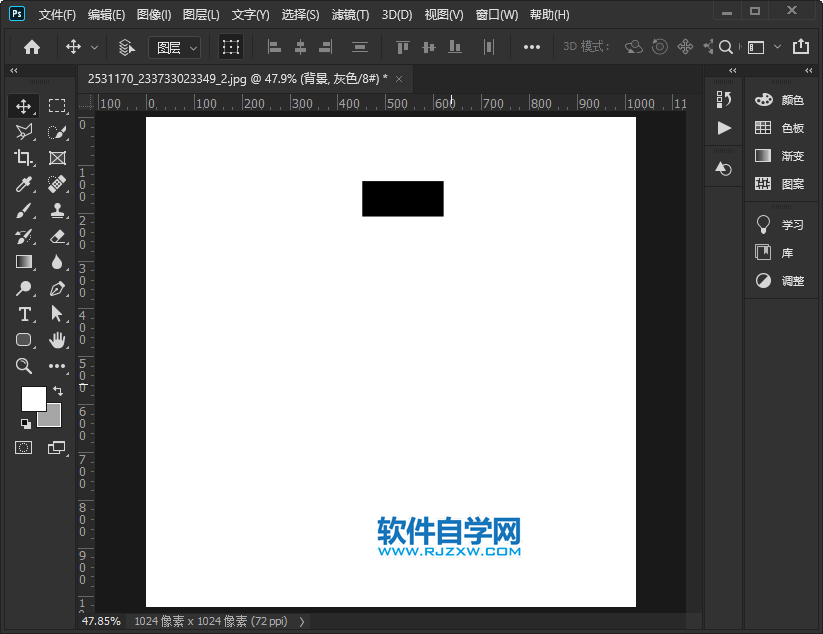Open the 滤镜 menu
823x634 pixels.
[349, 14]
